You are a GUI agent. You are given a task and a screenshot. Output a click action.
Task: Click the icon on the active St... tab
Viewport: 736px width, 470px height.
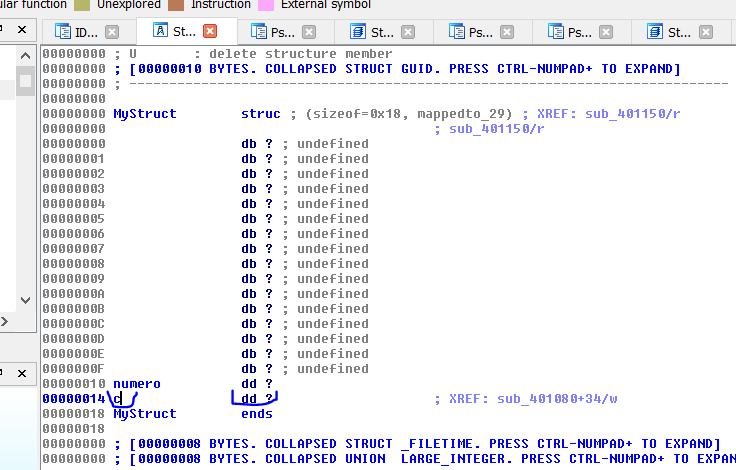coord(160,32)
